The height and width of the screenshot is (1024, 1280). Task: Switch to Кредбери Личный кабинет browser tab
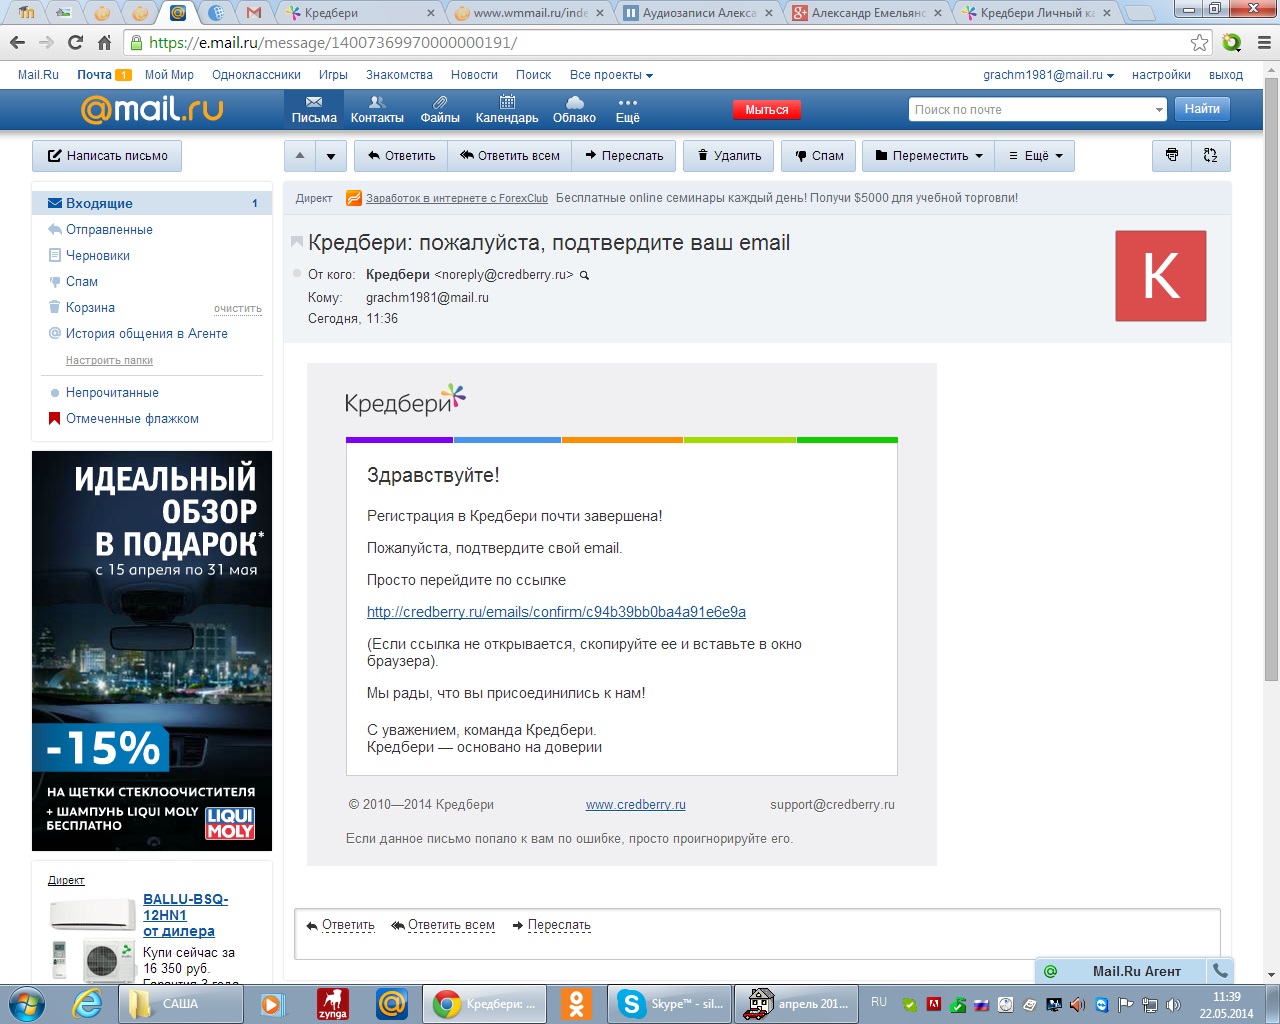click(1036, 13)
